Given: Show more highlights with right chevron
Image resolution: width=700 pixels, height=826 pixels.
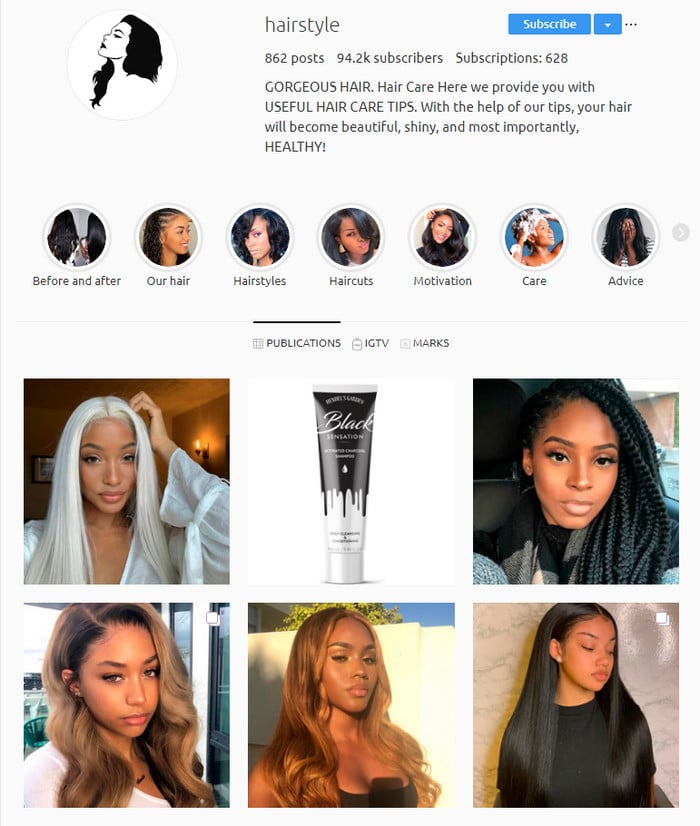Looking at the screenshot, I should coord(681,232).
